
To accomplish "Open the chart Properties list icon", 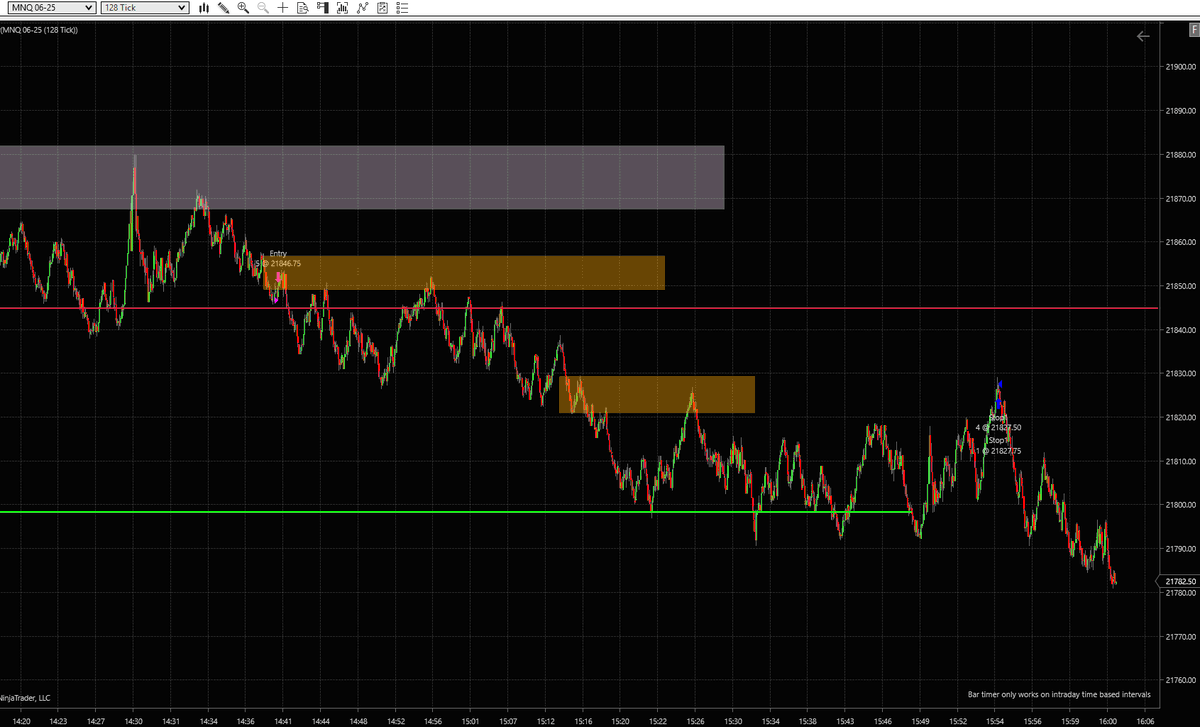I will (x=401, y=7).
